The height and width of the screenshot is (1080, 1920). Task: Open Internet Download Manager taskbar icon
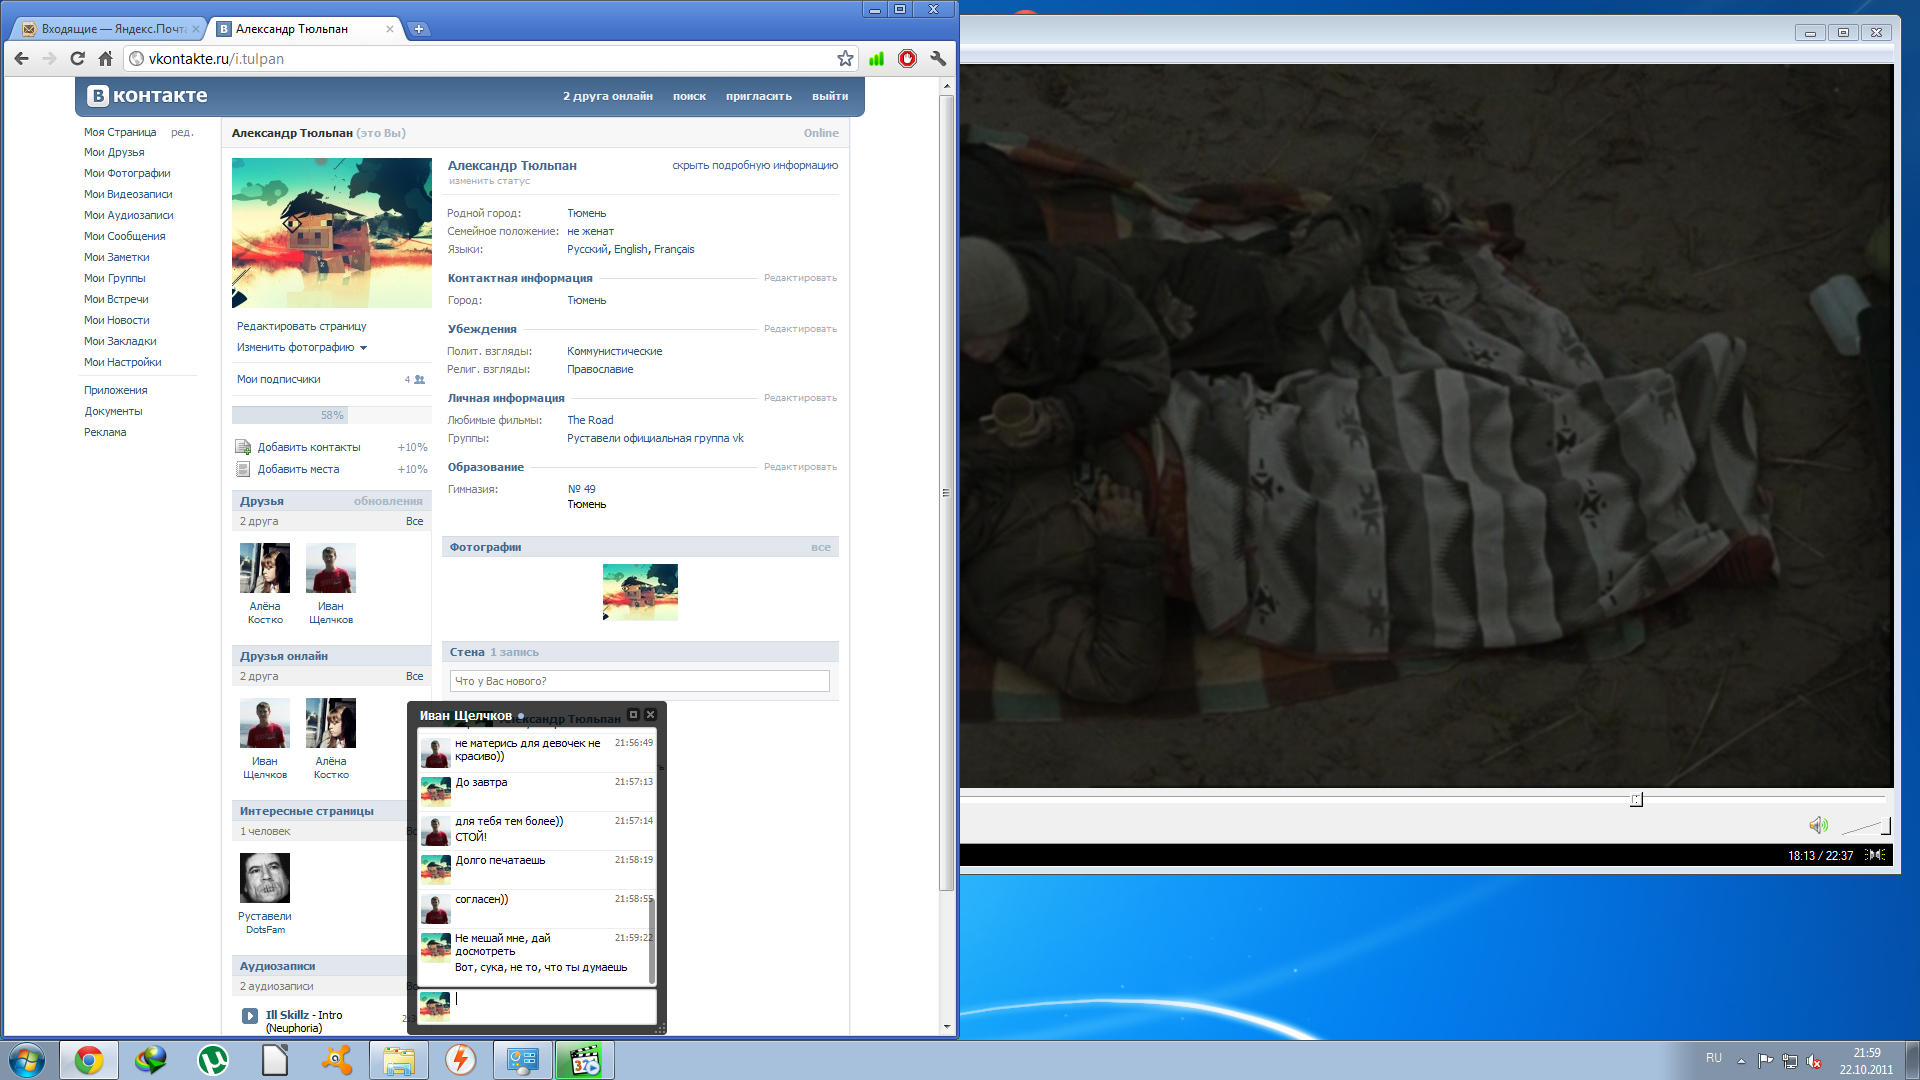(x=151, y=1060)
